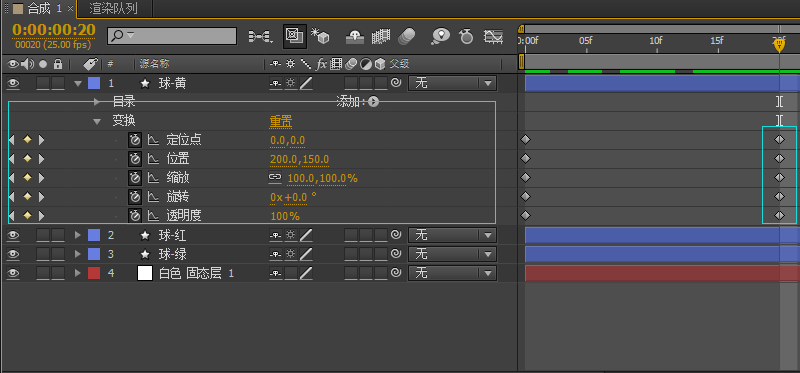Enable frame blending film-strip icon

coord(381,36)
